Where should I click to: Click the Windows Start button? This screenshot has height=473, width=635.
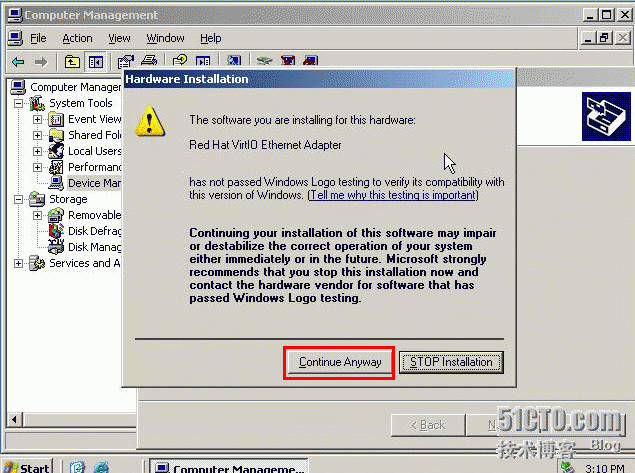pyautogui.click(x=28, y=467)
